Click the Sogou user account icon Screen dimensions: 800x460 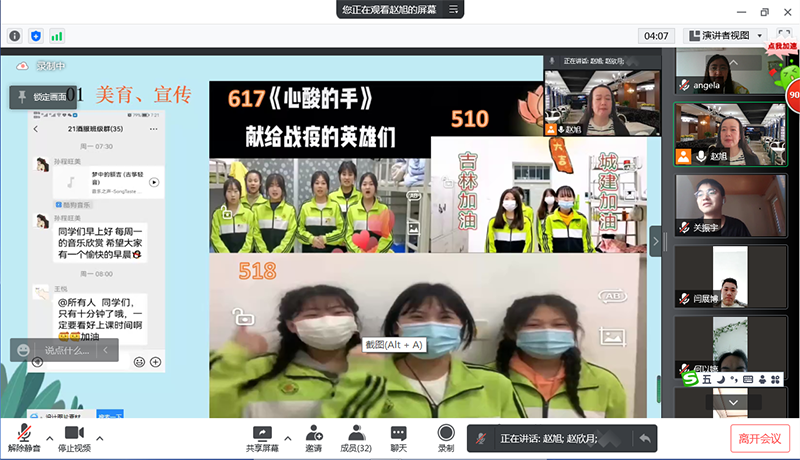(762, 379)
